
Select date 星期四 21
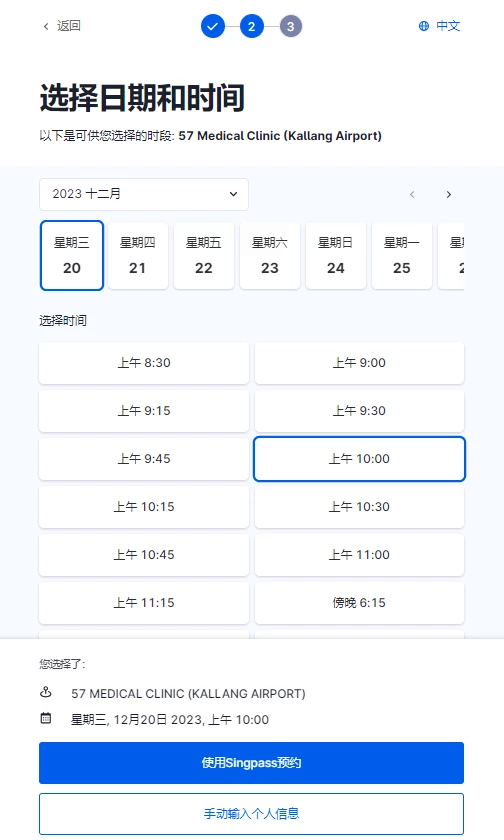click(138, 256)
